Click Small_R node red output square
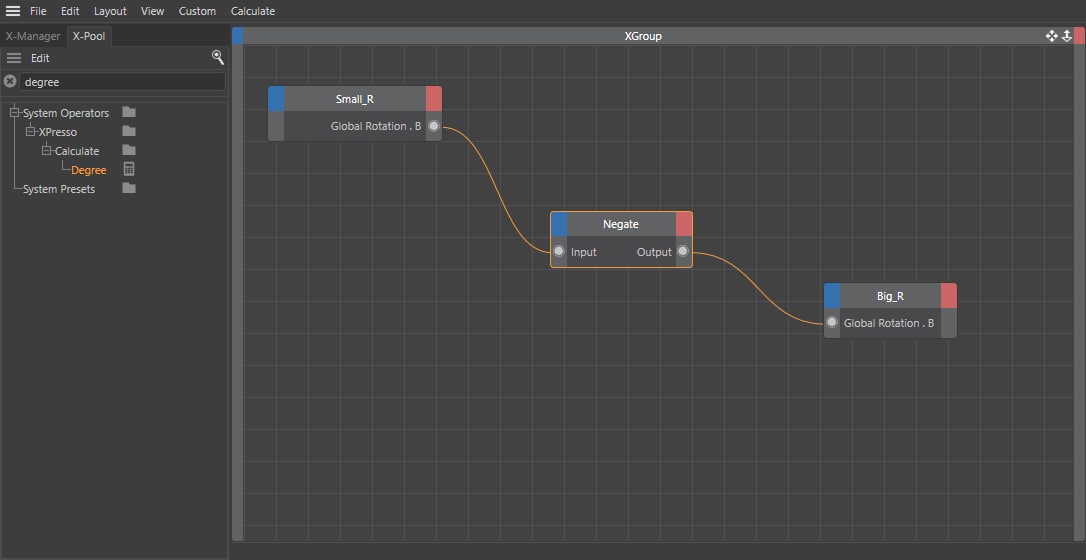1086x560 pixels. (x=434, y=99)
